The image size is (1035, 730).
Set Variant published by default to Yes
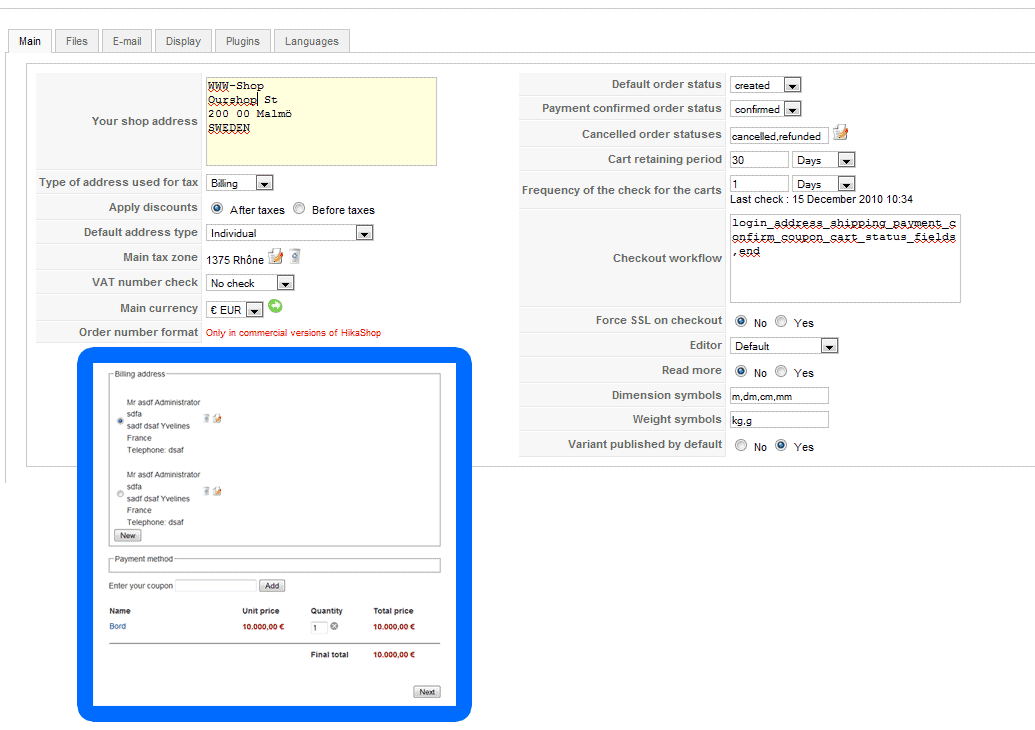[781, 446]
